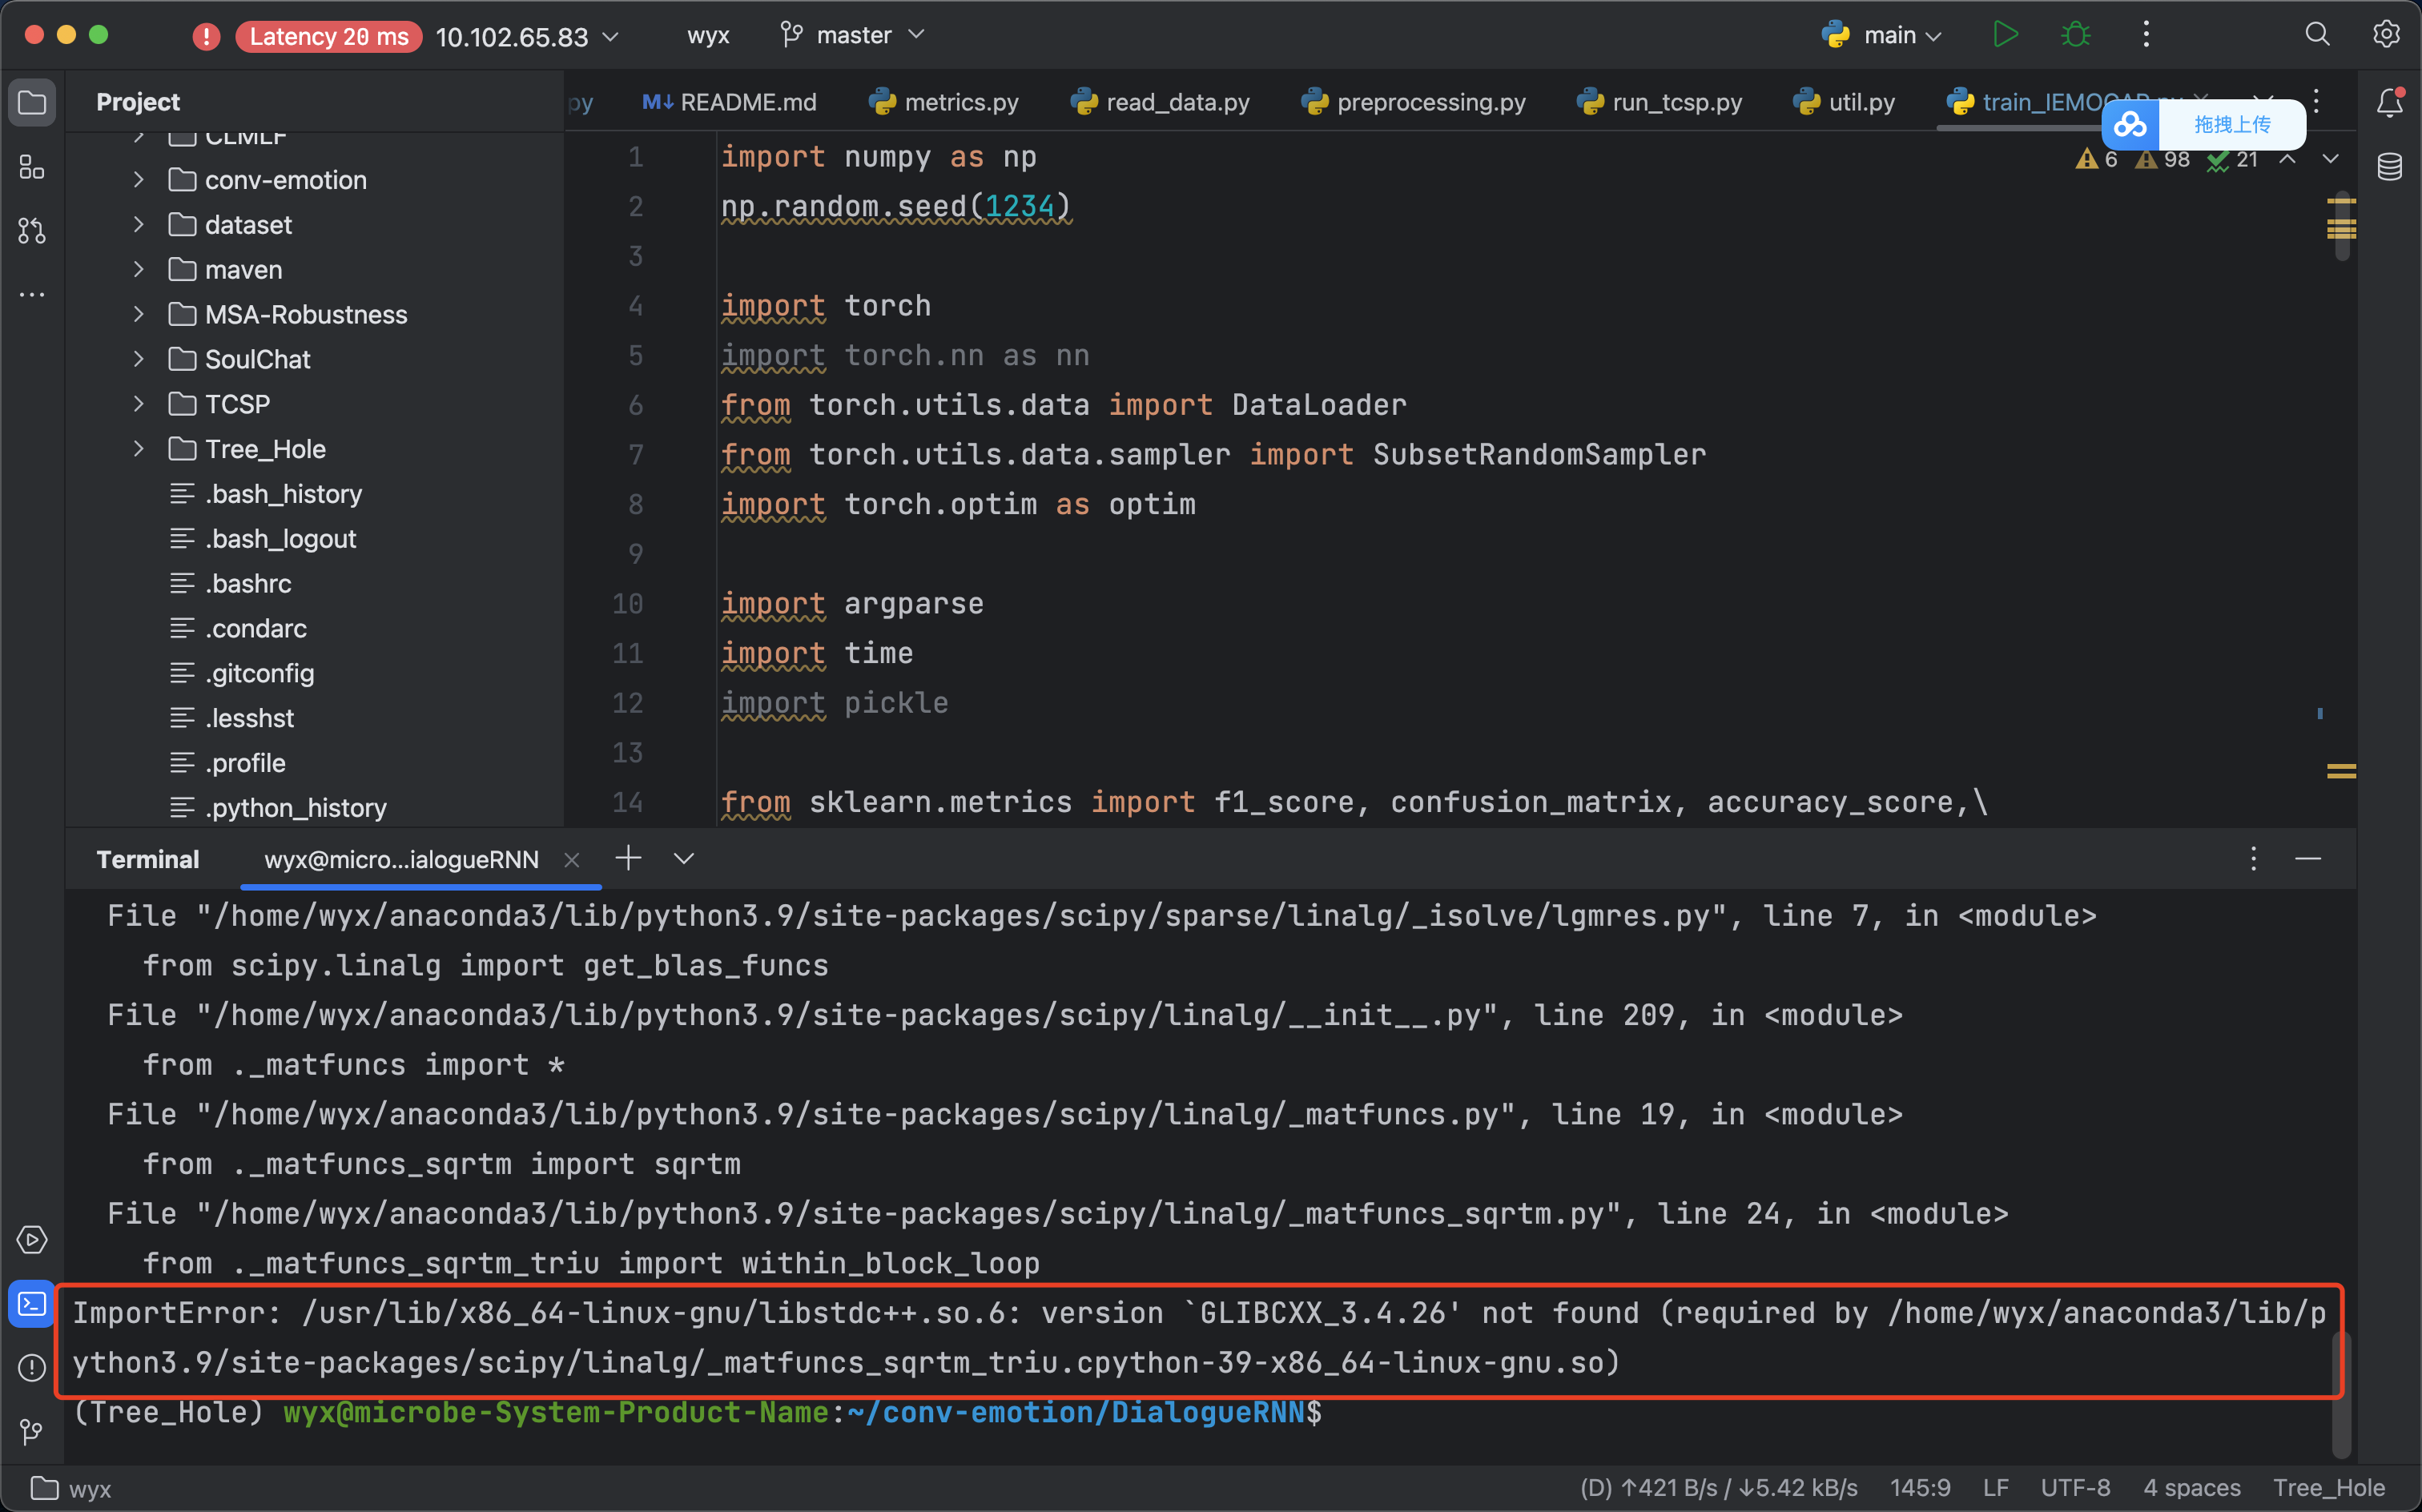Click the terminal vertical scrollbar
This screenshot has width=2422, height=1512.
pyautogui.click(x=2340, y=1394)
